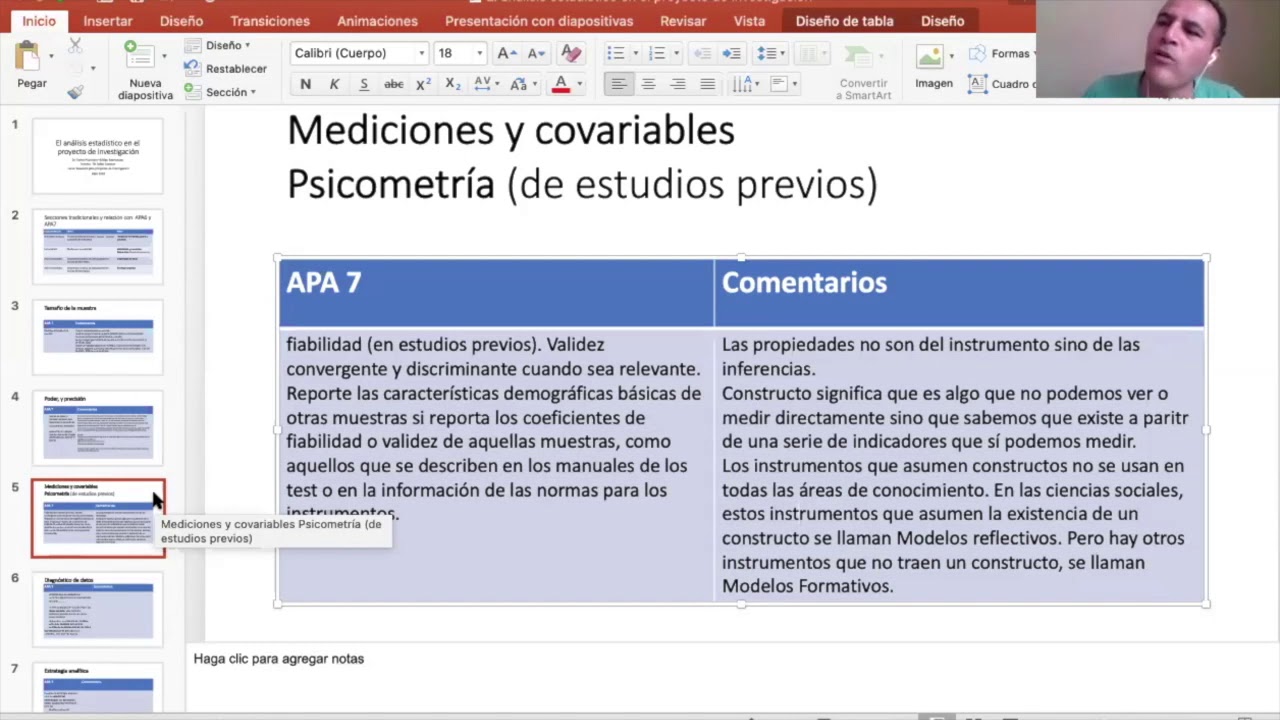The width and height of the screenshot is (1280, 720).
Task: Add a slide with the Nueva diapositiva icon
Action: coord(139,56)
